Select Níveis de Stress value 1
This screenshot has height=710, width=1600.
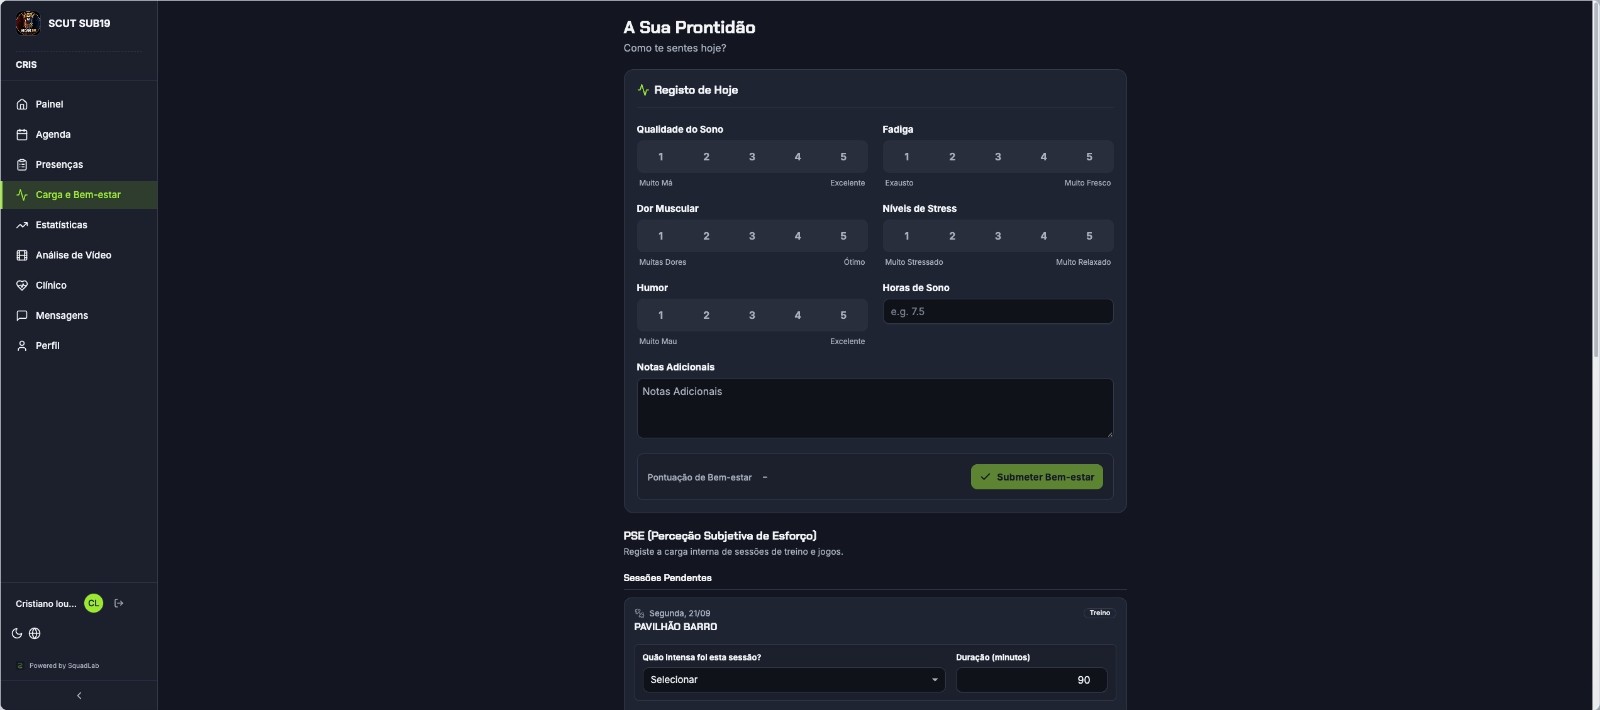coord(907,236)
